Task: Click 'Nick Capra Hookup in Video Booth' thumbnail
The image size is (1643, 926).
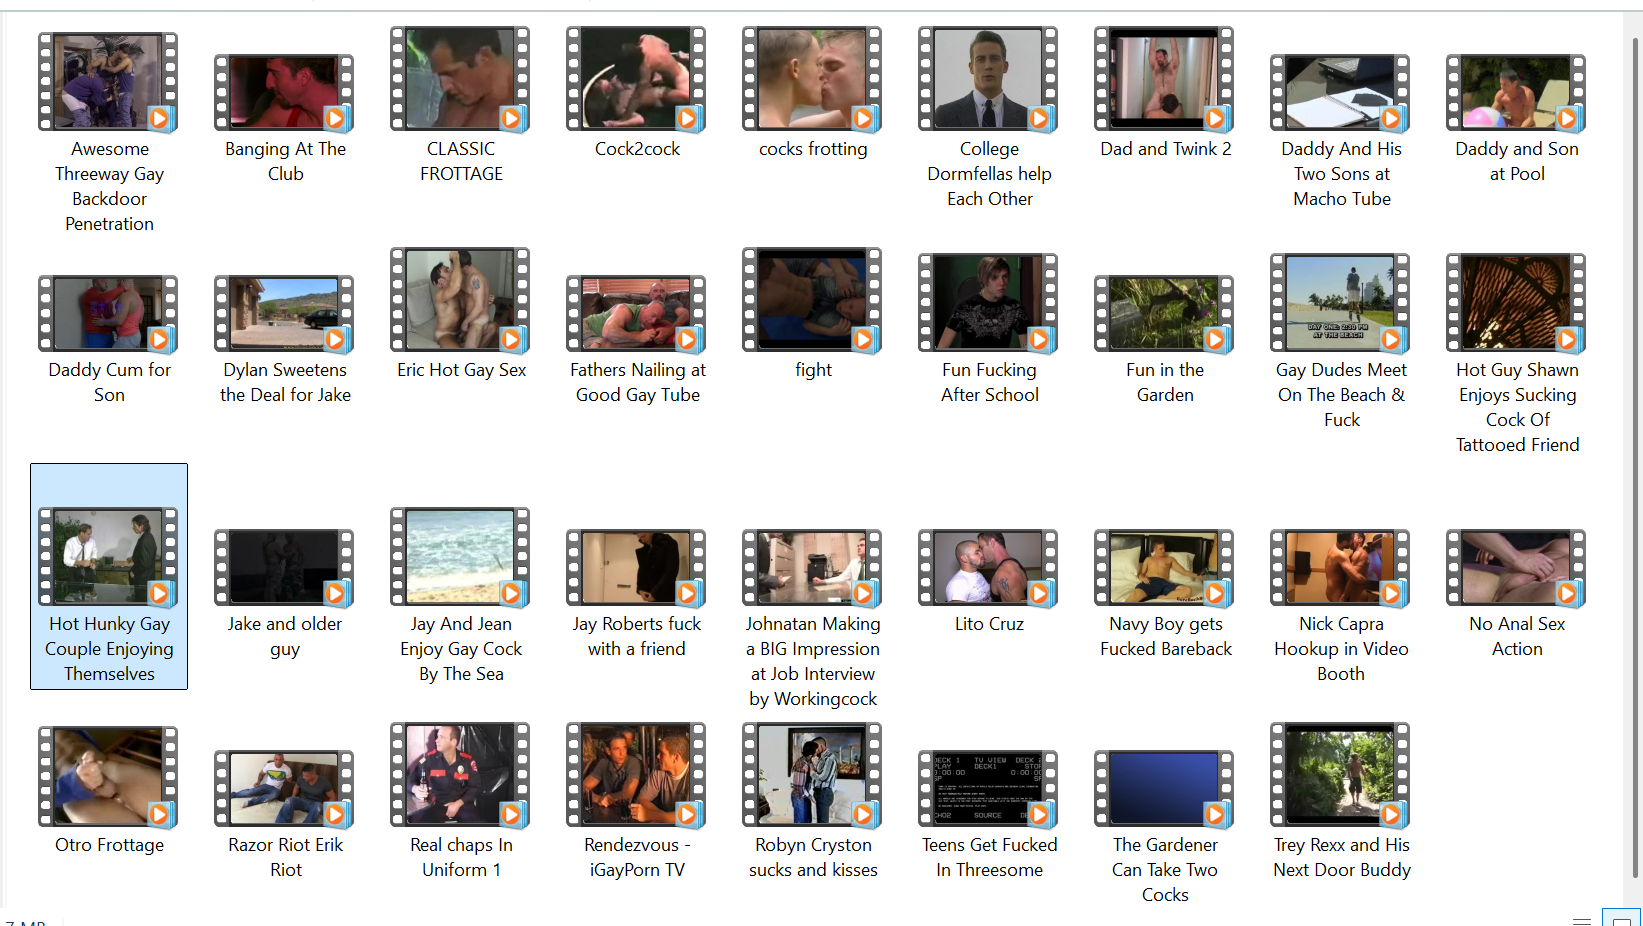Action: pyautogui.click(x=1340, y=567)
